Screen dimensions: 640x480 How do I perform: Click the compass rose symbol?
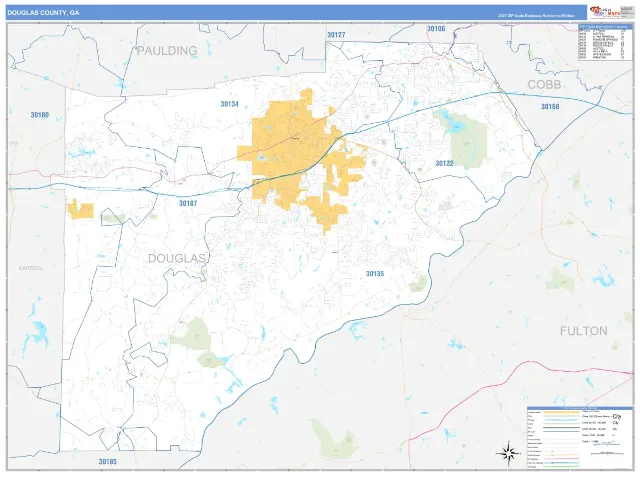click(508, 453)
